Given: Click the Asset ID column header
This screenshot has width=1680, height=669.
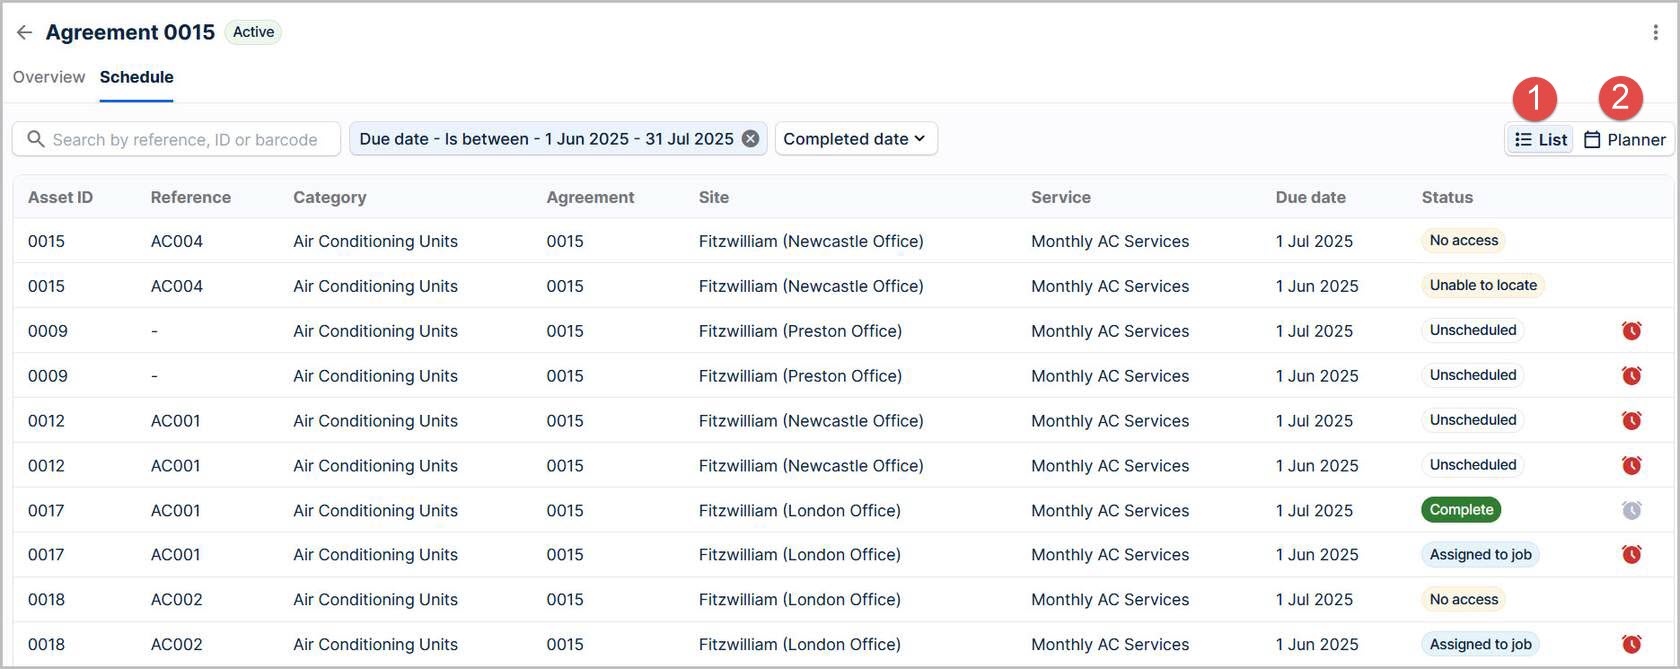Looking at the screenshot, I should click(x=60, y=197).
